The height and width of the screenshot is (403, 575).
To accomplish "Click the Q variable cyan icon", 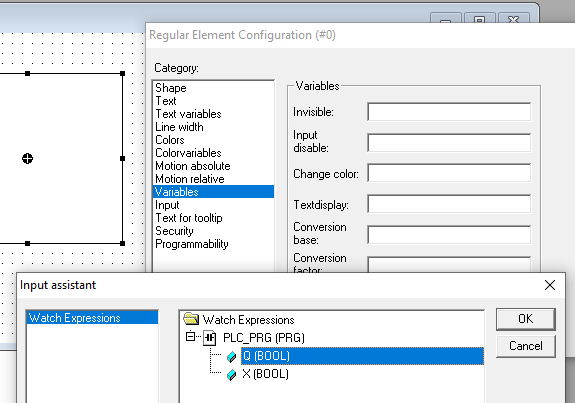I will (231, 356).
